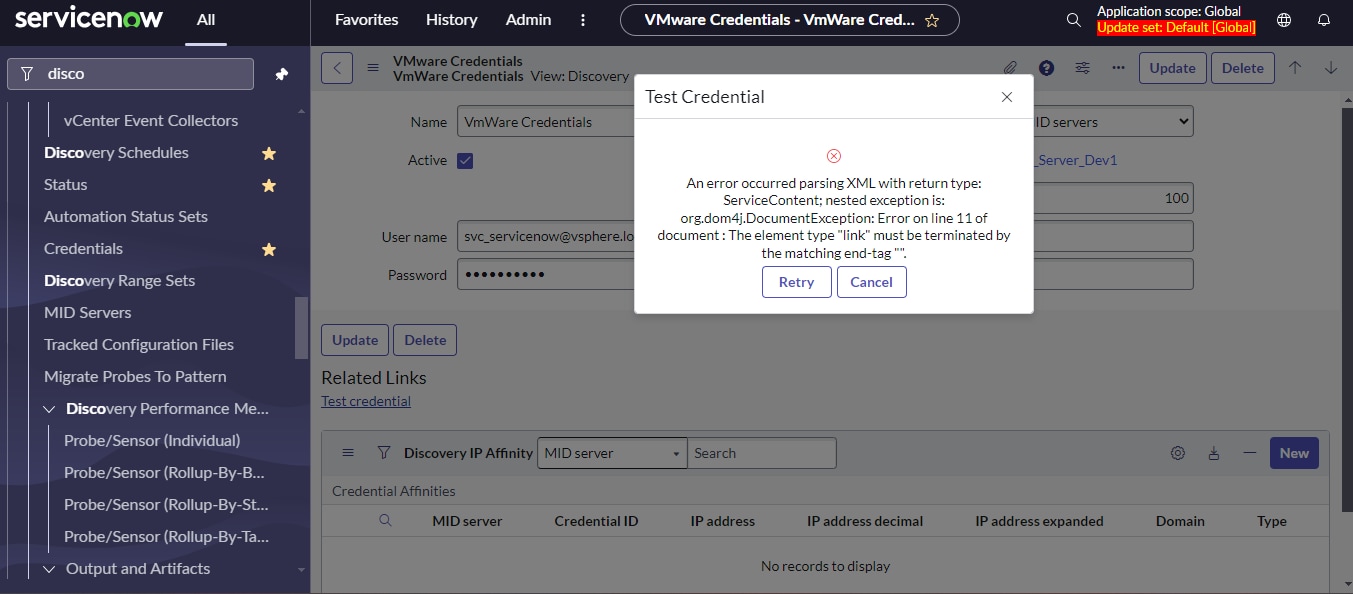Click the attachment paperclip icon

pyautogui.click(x=1011, y=68)
